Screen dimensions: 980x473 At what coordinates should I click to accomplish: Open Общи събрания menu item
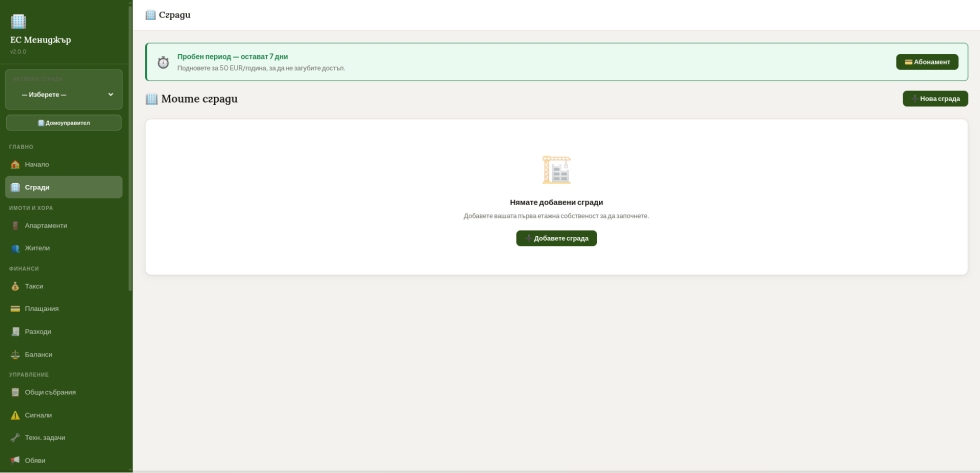(x=50, y=392)
